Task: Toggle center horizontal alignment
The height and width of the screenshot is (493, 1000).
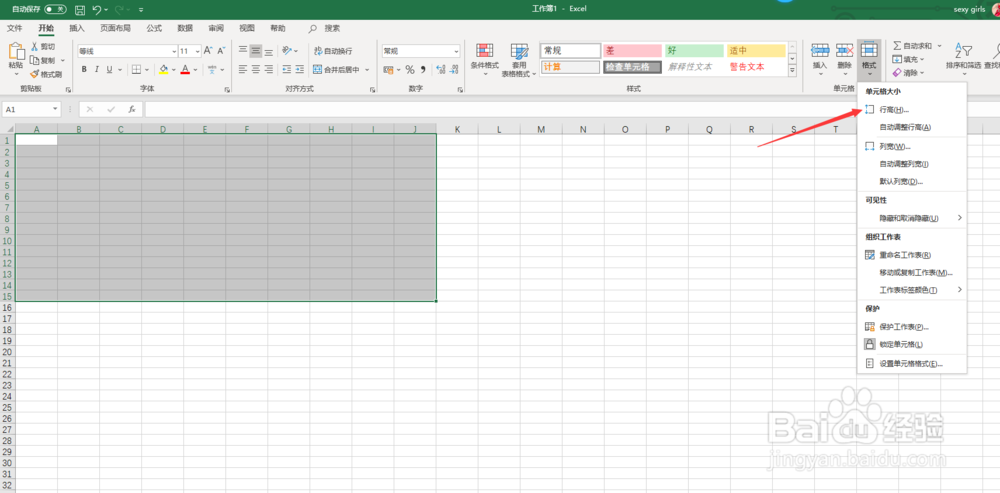Action: tap(256, 70)
